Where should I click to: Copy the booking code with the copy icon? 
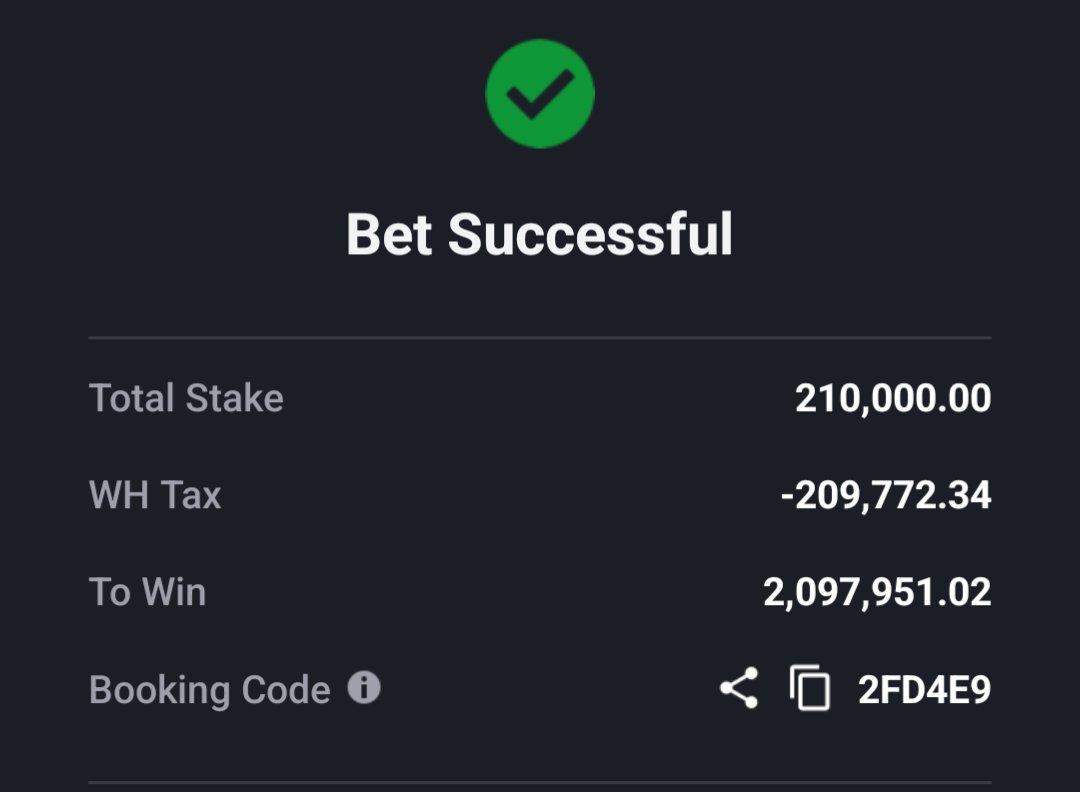pos(810,687)
